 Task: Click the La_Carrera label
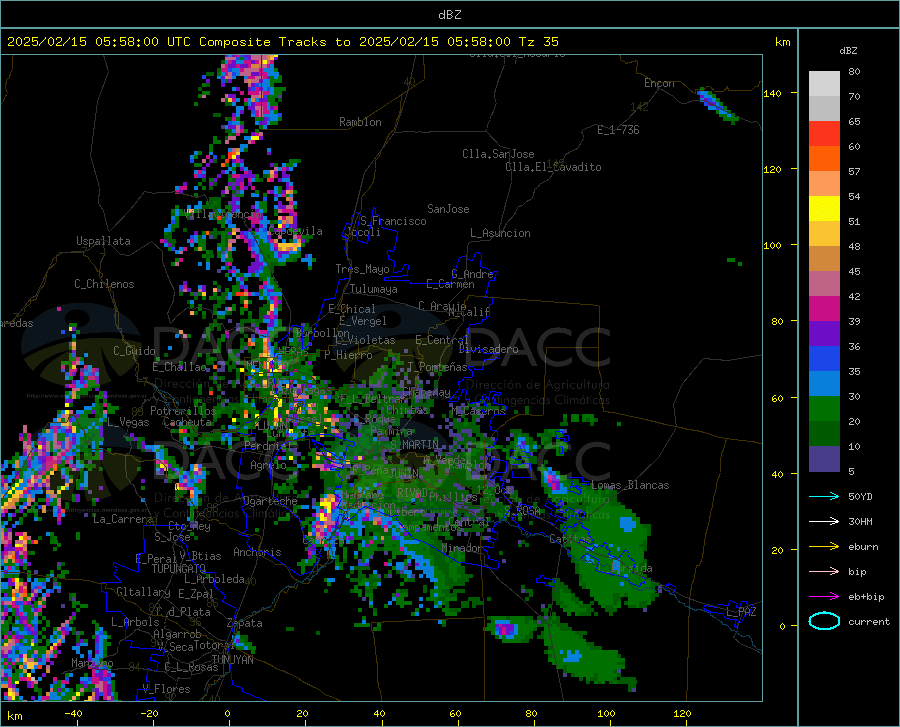pyautogui.click(x=123, y=519)
